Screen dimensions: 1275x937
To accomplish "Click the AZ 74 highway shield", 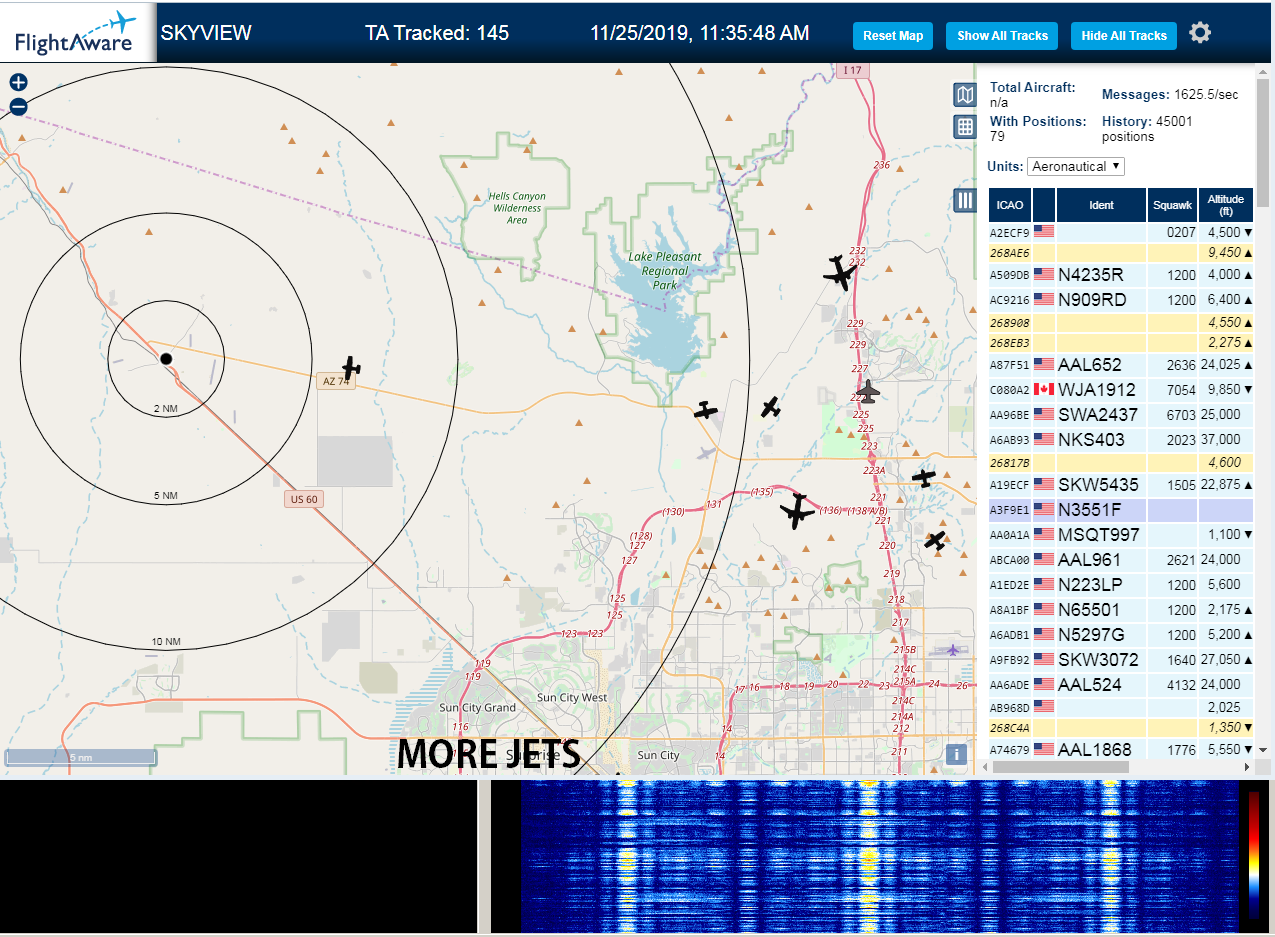I will point(336,381).
